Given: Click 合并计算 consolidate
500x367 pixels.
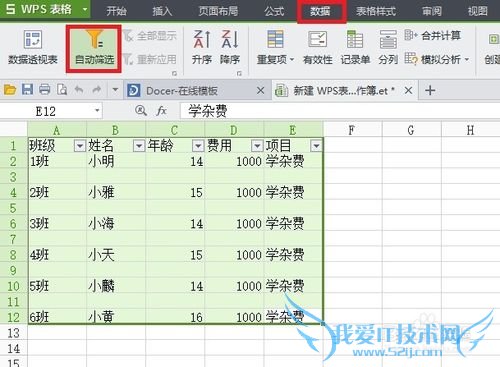Looking at the screenshot, I should (x=433, y=35).
